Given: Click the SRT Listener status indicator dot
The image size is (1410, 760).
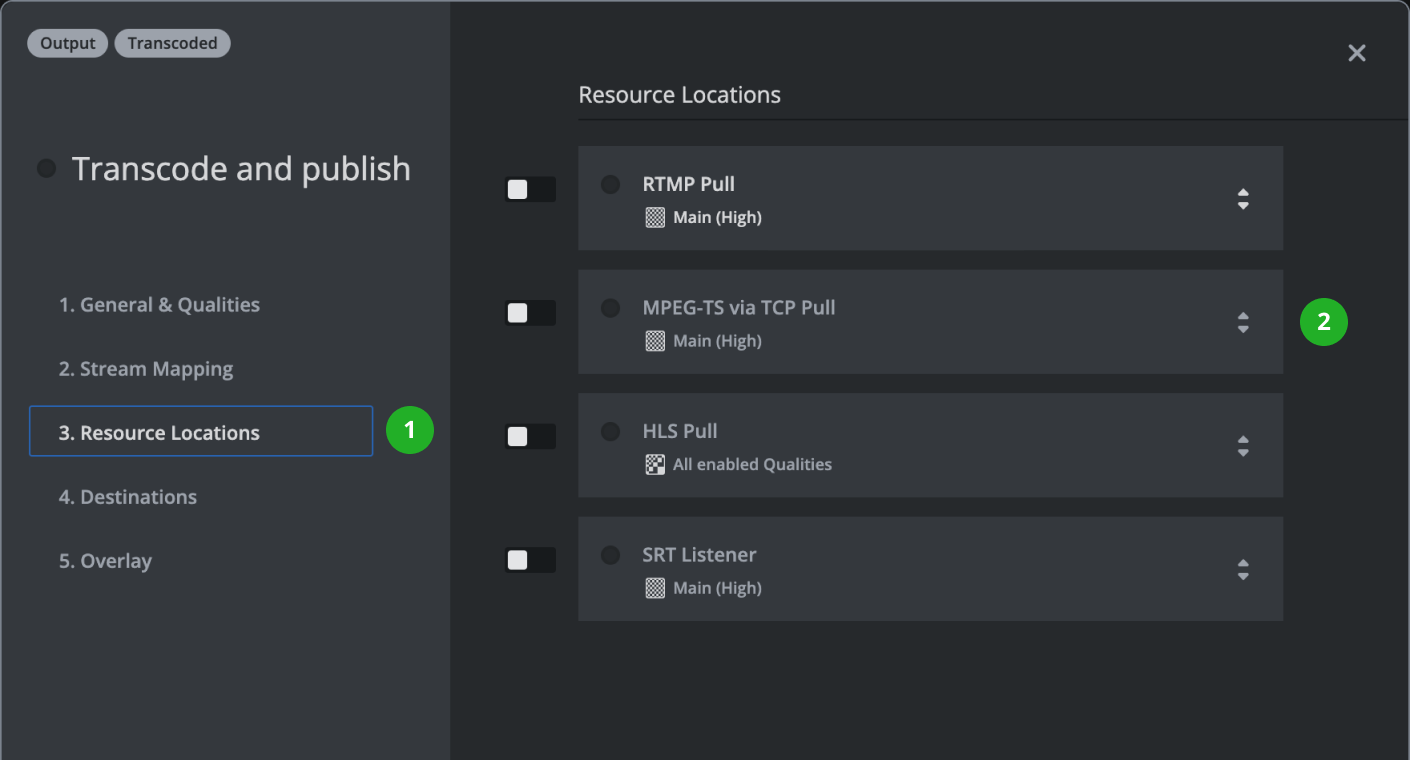Looking at the screenshot, I should click(610, 555).
